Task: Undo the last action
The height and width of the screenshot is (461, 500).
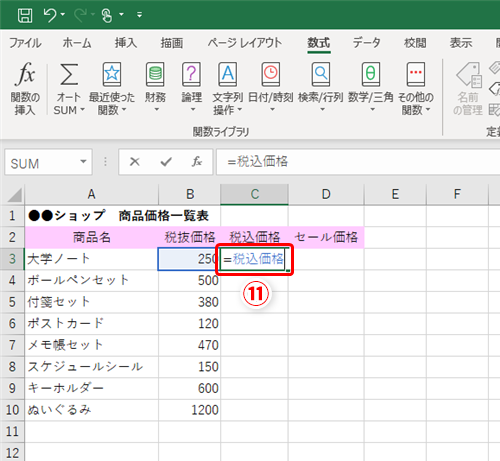Action: 50,15
